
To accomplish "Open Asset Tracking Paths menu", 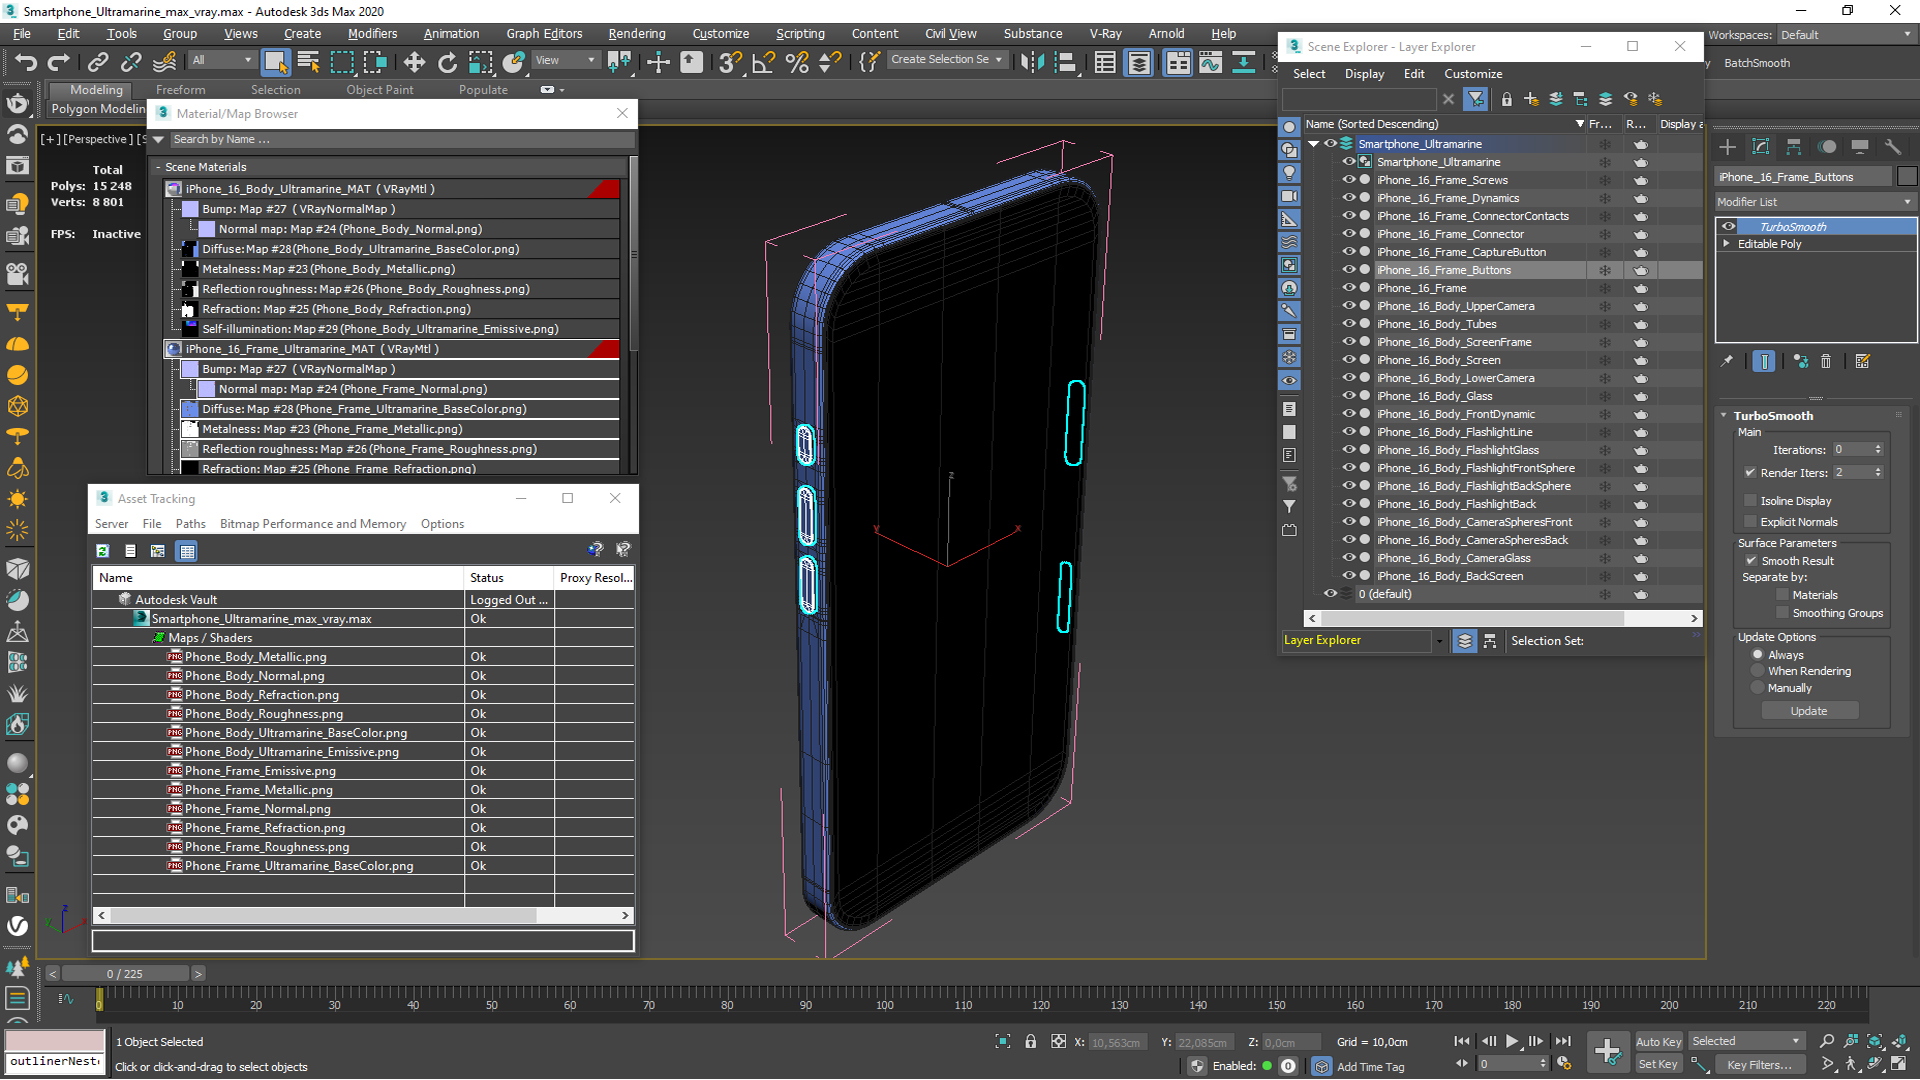I will (190, 524).
